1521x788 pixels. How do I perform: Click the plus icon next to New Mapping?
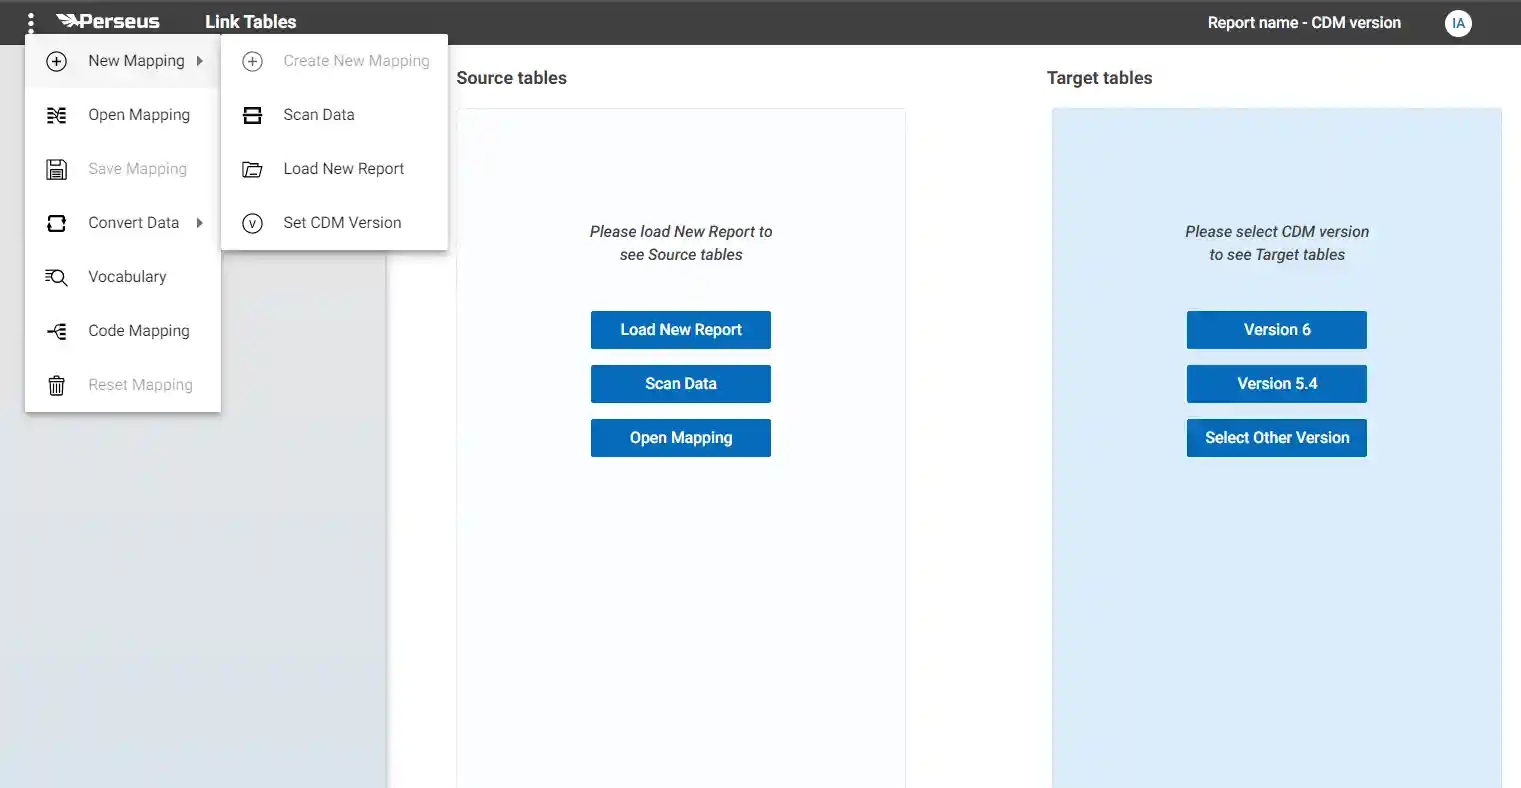coord(57,60)
